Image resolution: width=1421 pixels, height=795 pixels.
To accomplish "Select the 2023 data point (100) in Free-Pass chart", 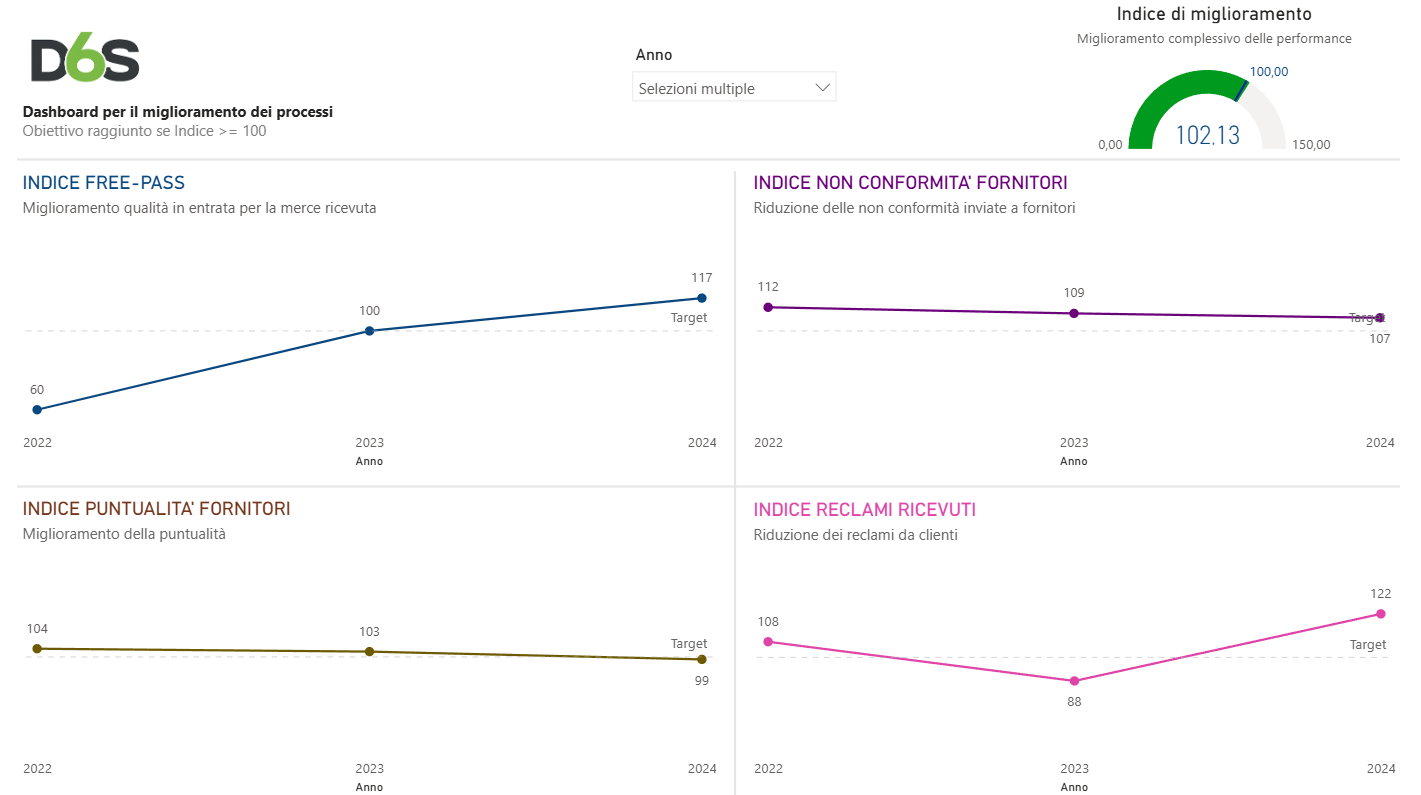I will point(369,331).
